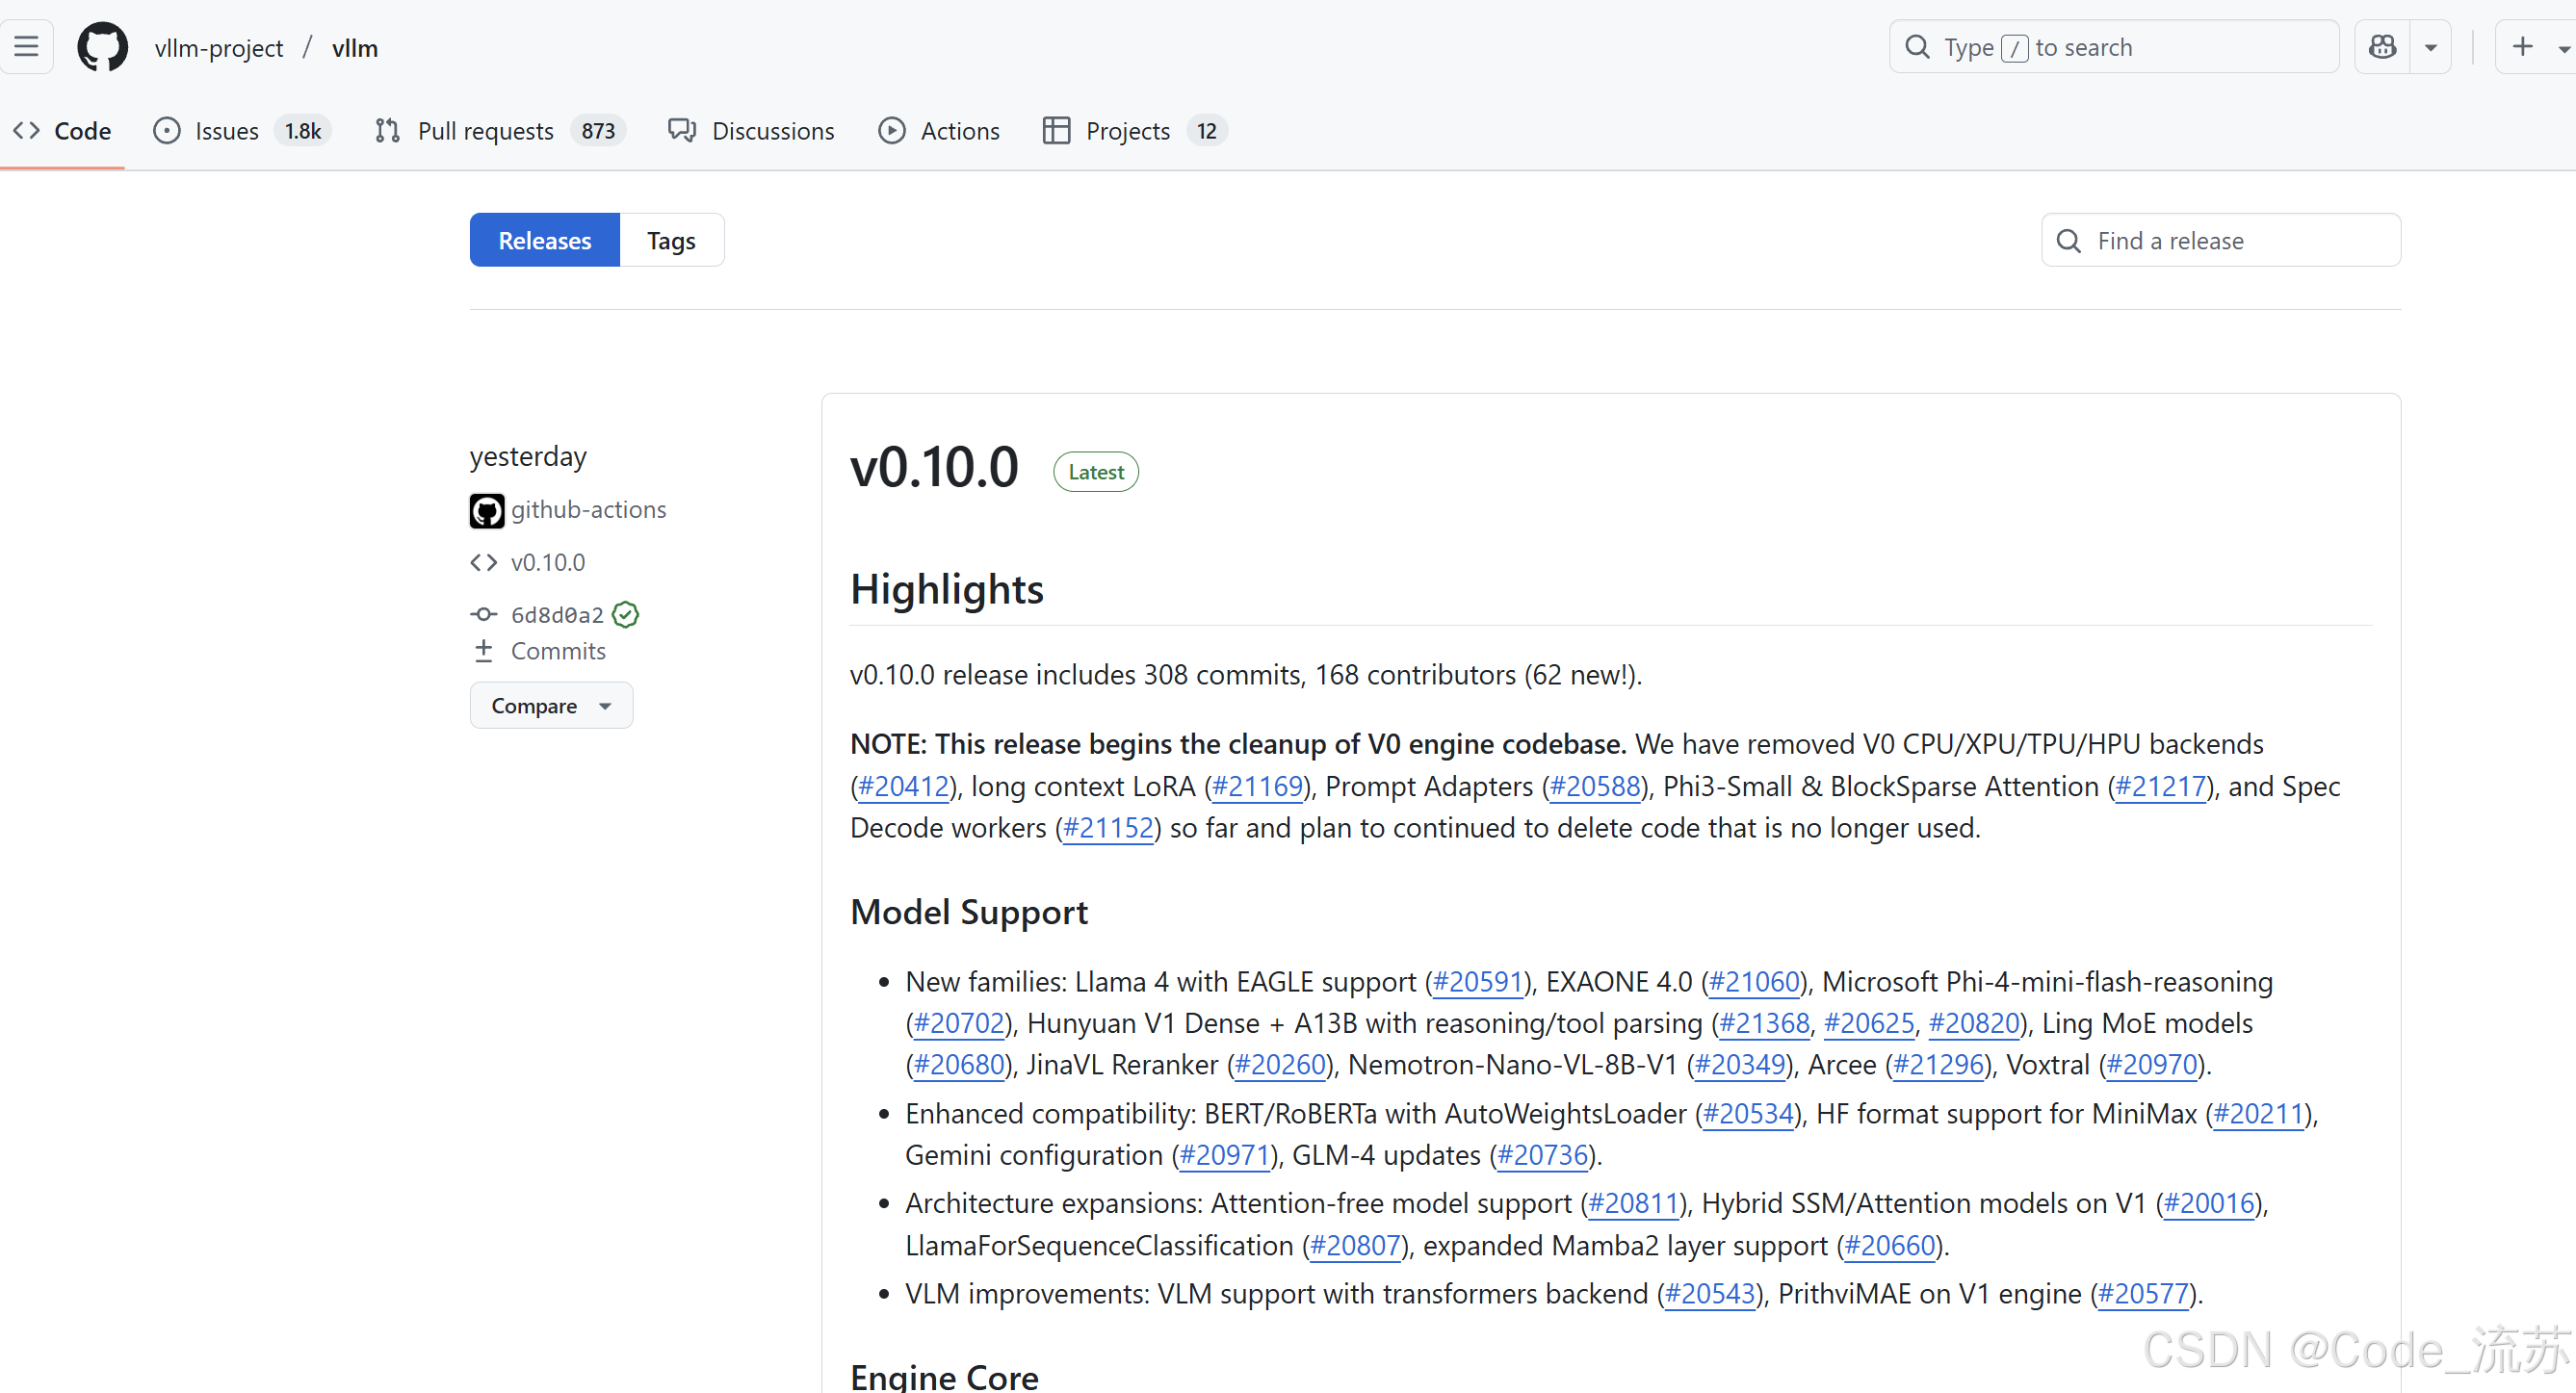Open pull request #20660
The height and width of the screenshot is (1393, 2576).
click(x=1891, y=1246)
